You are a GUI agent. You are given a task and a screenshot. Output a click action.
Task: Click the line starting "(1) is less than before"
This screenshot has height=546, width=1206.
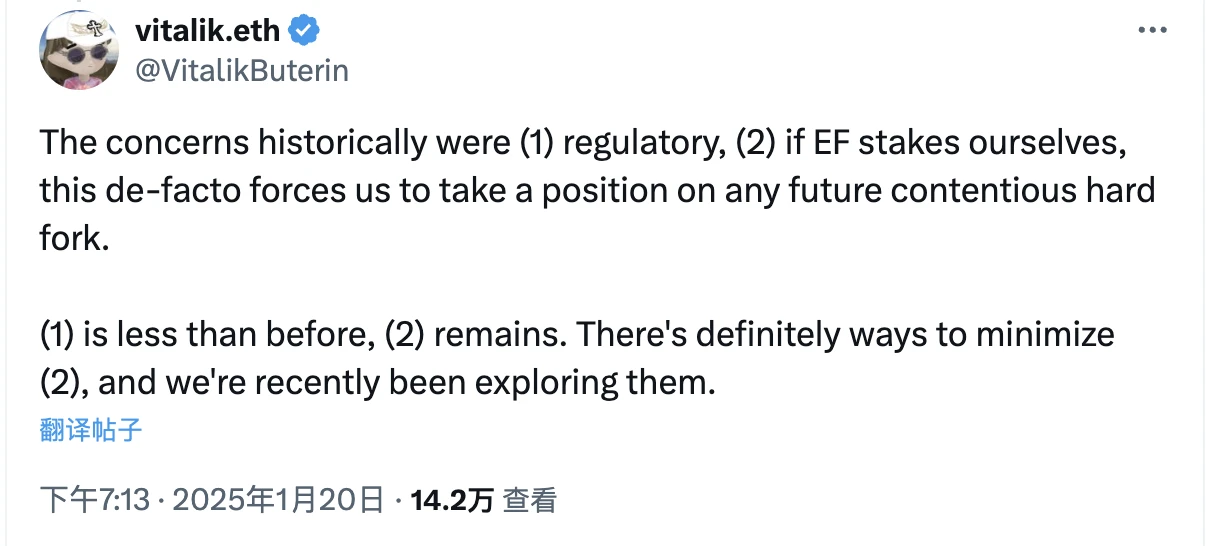pyautogui.click(x=577, y=333)
